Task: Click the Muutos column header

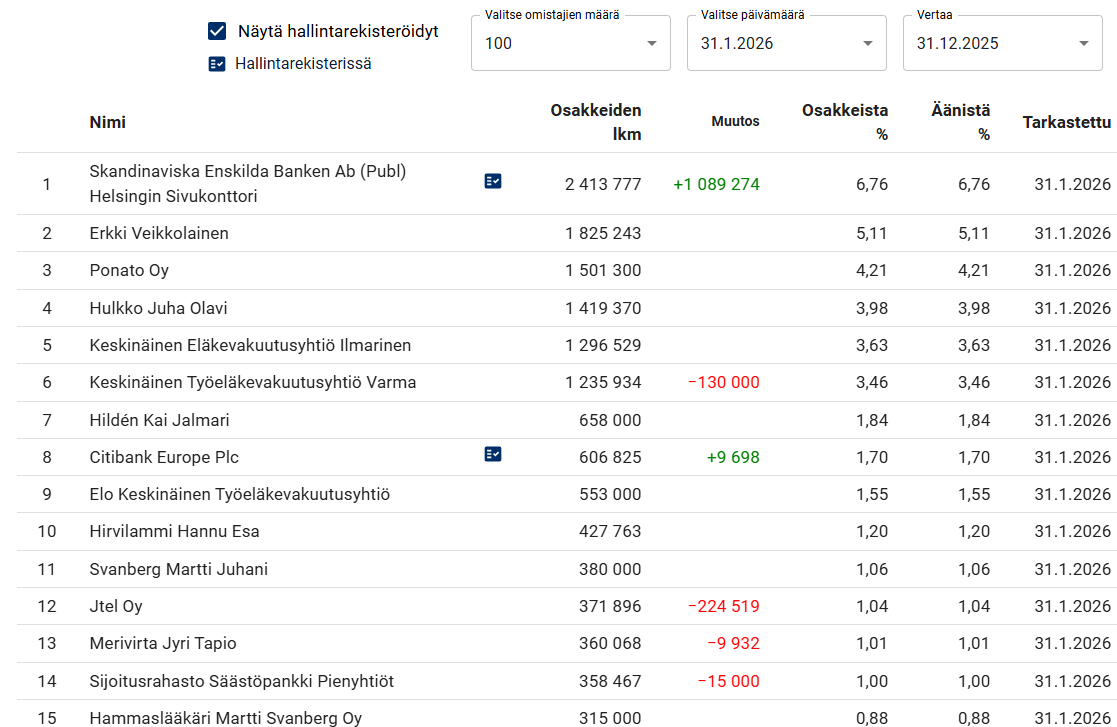Action: click(735, 121)
